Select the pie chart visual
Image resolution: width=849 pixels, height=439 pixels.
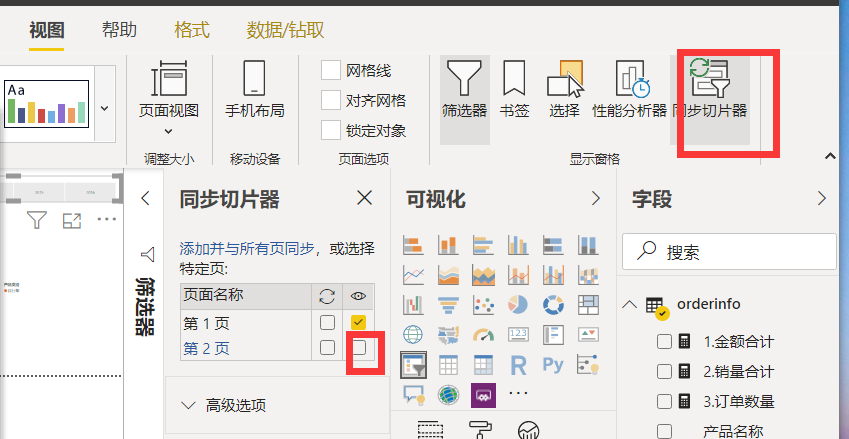click(518, 305)
